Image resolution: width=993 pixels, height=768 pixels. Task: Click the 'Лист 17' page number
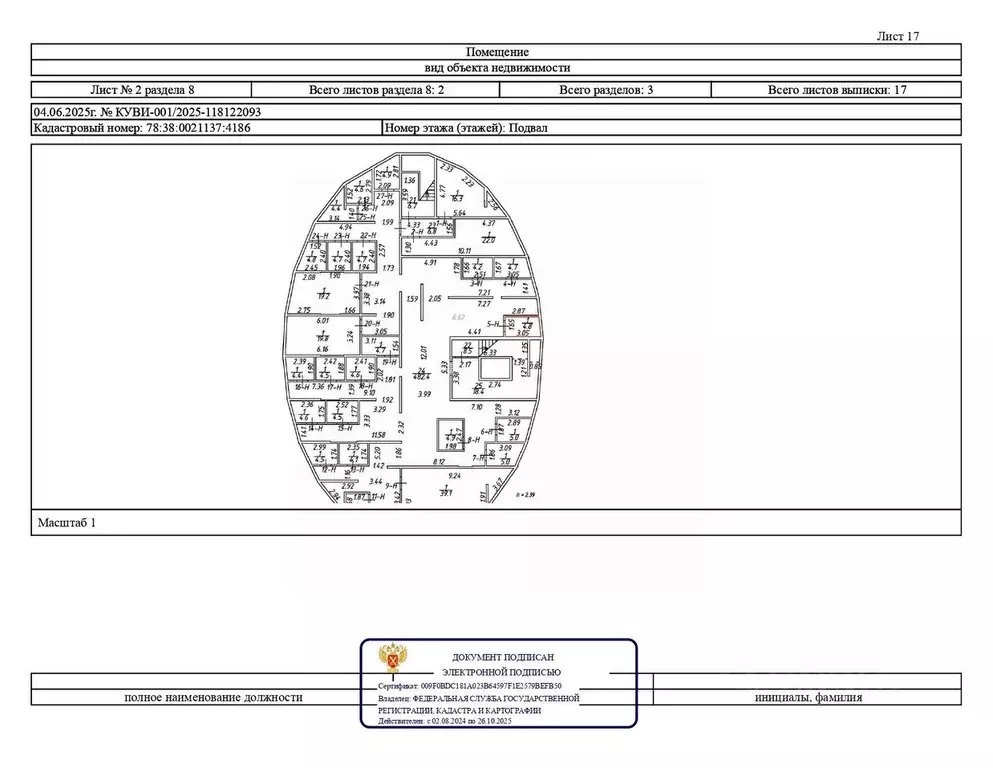pyautogui.click(x=897, y=36)
